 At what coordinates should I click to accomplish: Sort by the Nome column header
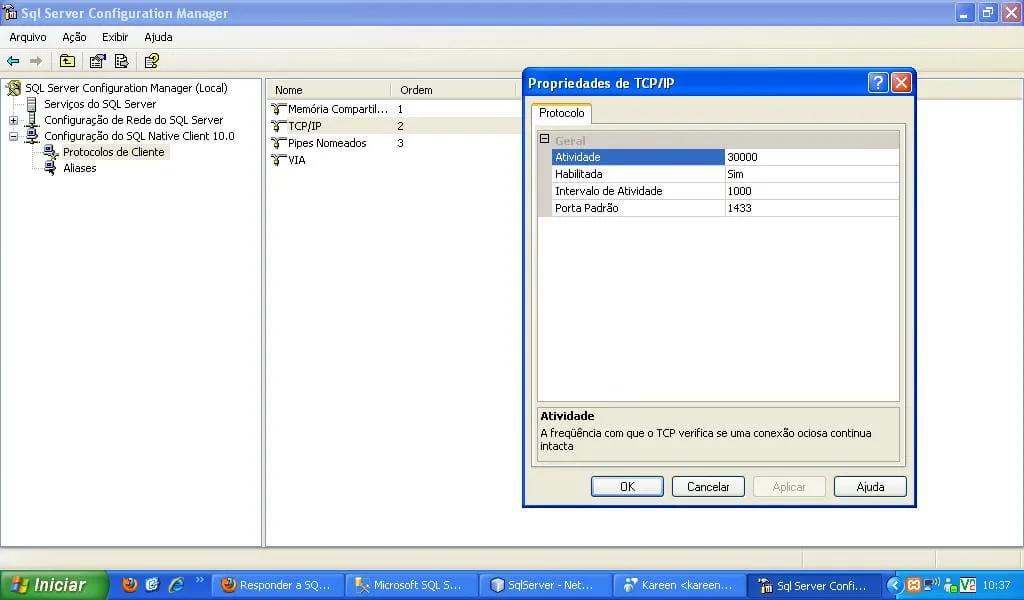click(329, 90)
